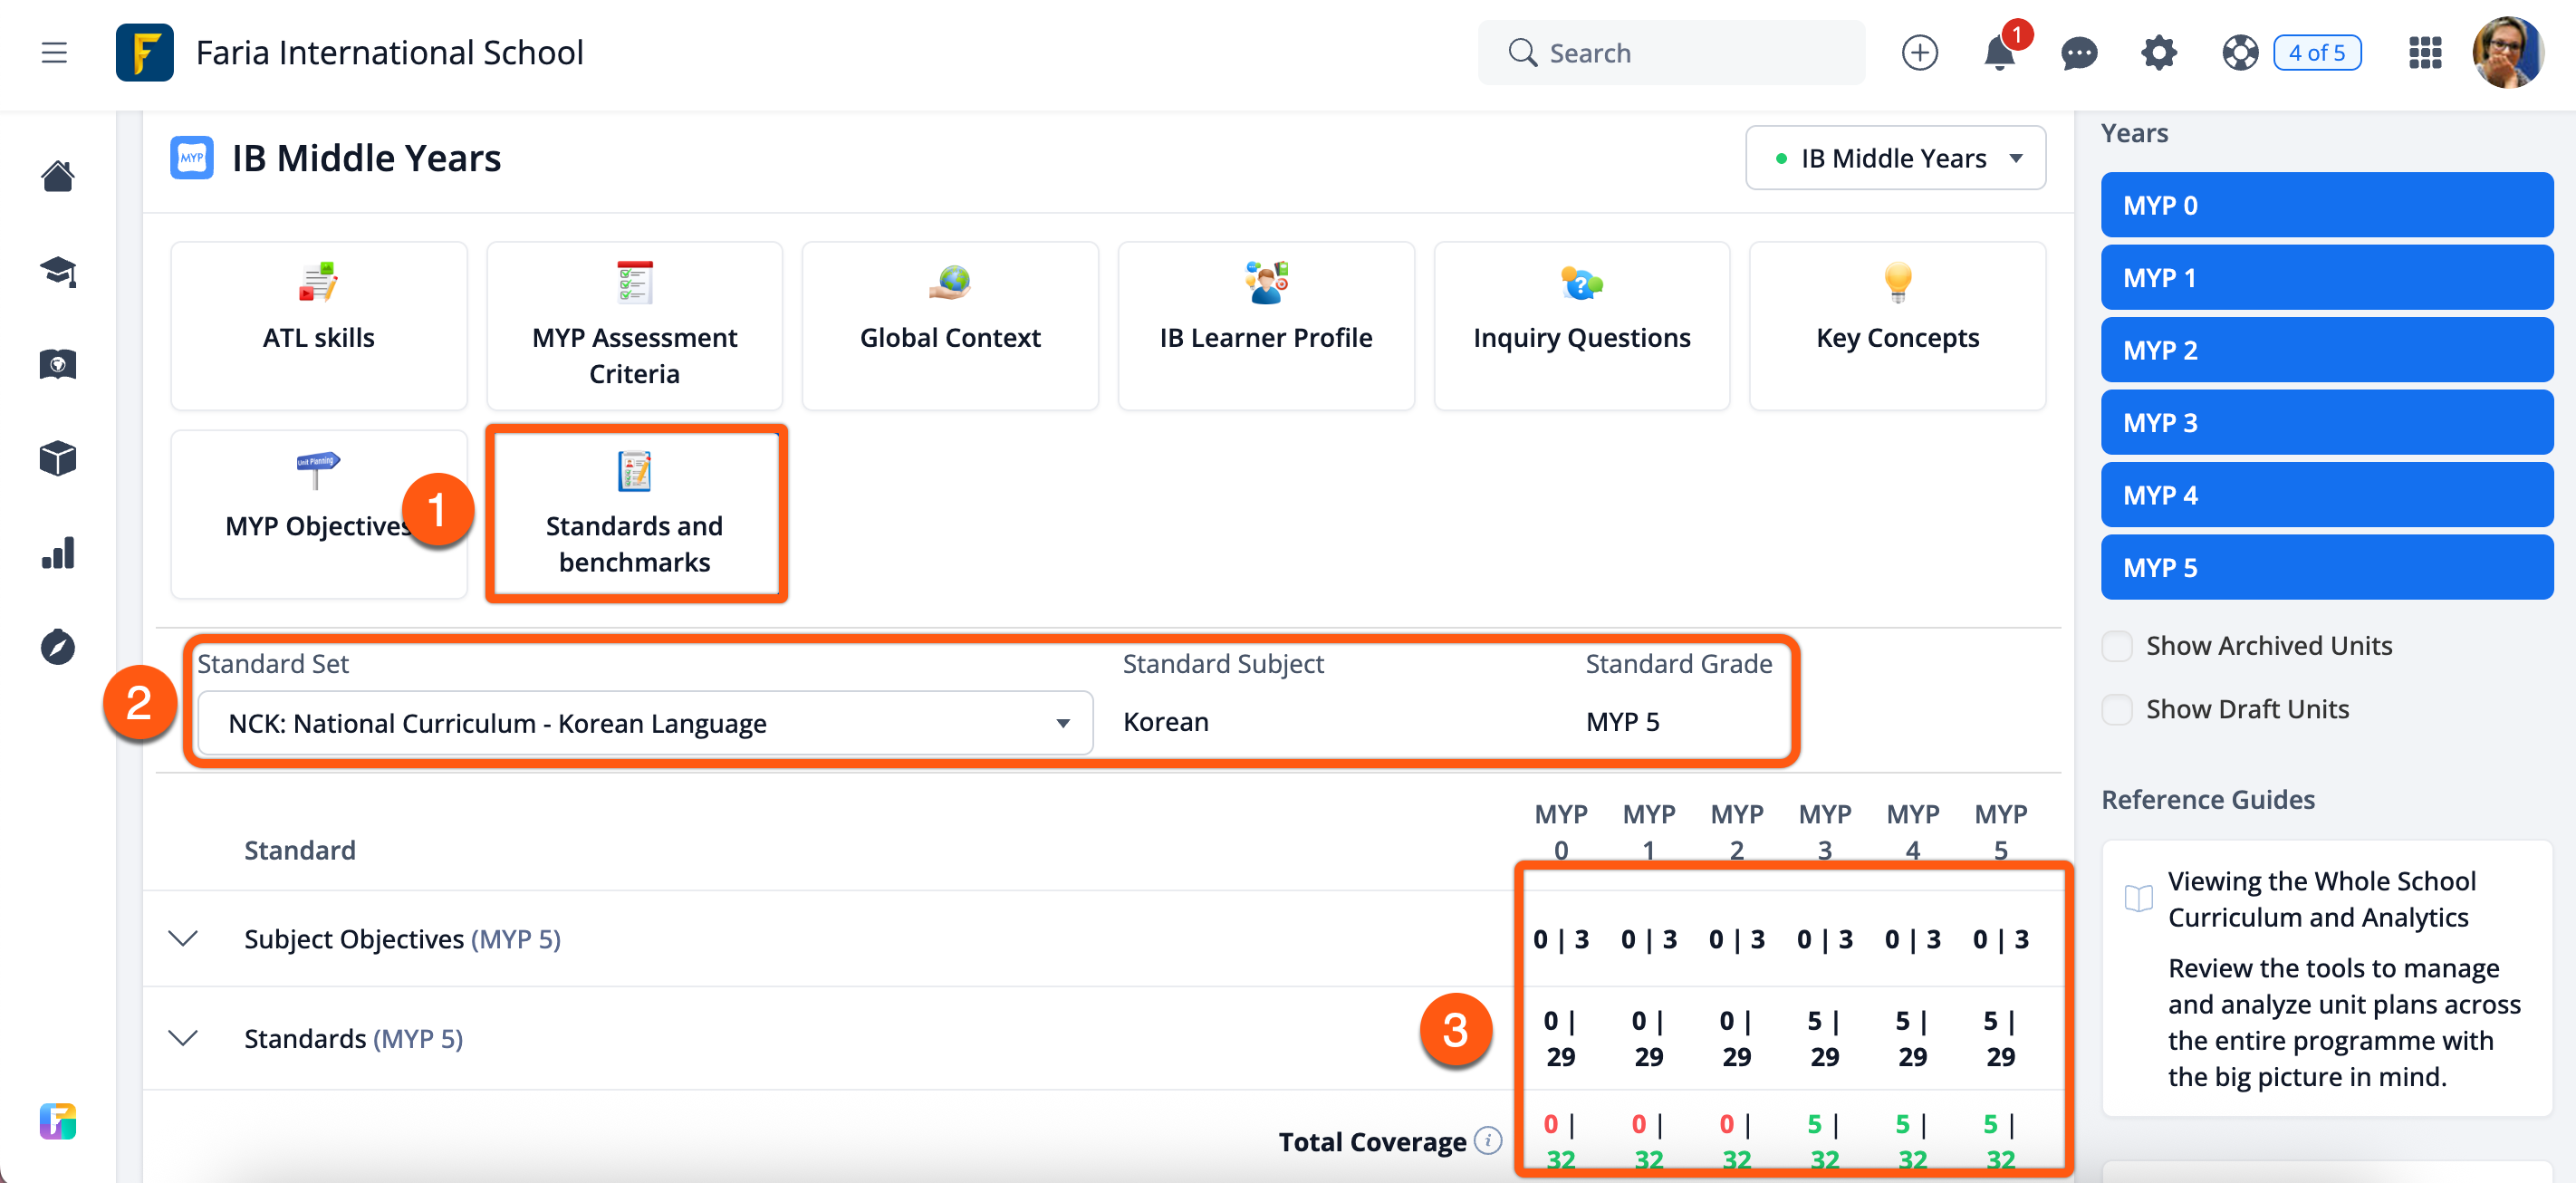Select the MYP 2 year button
This screenshot has width=2576, height=1183.
(x=2327, y=350)
